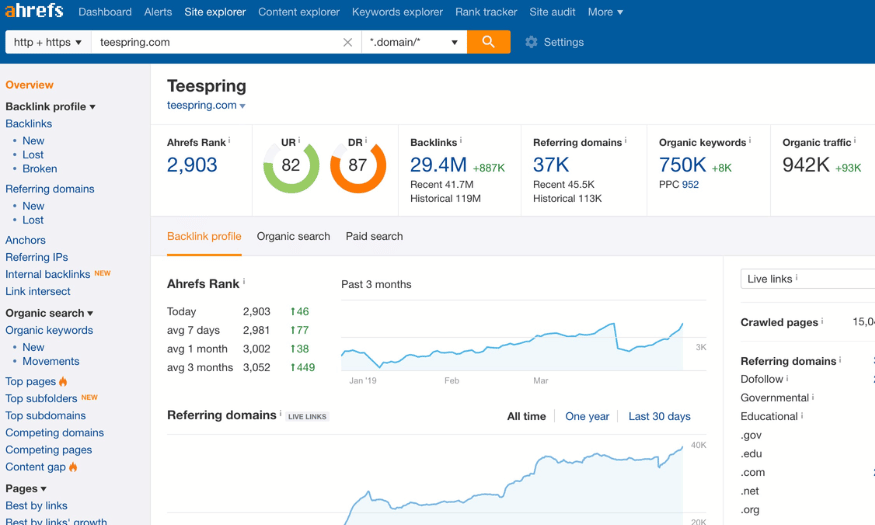Open Content explorer in top navigation
The height and width of the screenshot is (525, 875).
[299, 12]
